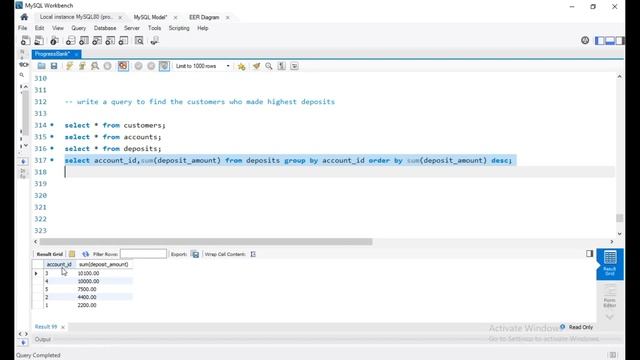Open a script file in this editor

(41, 66)
